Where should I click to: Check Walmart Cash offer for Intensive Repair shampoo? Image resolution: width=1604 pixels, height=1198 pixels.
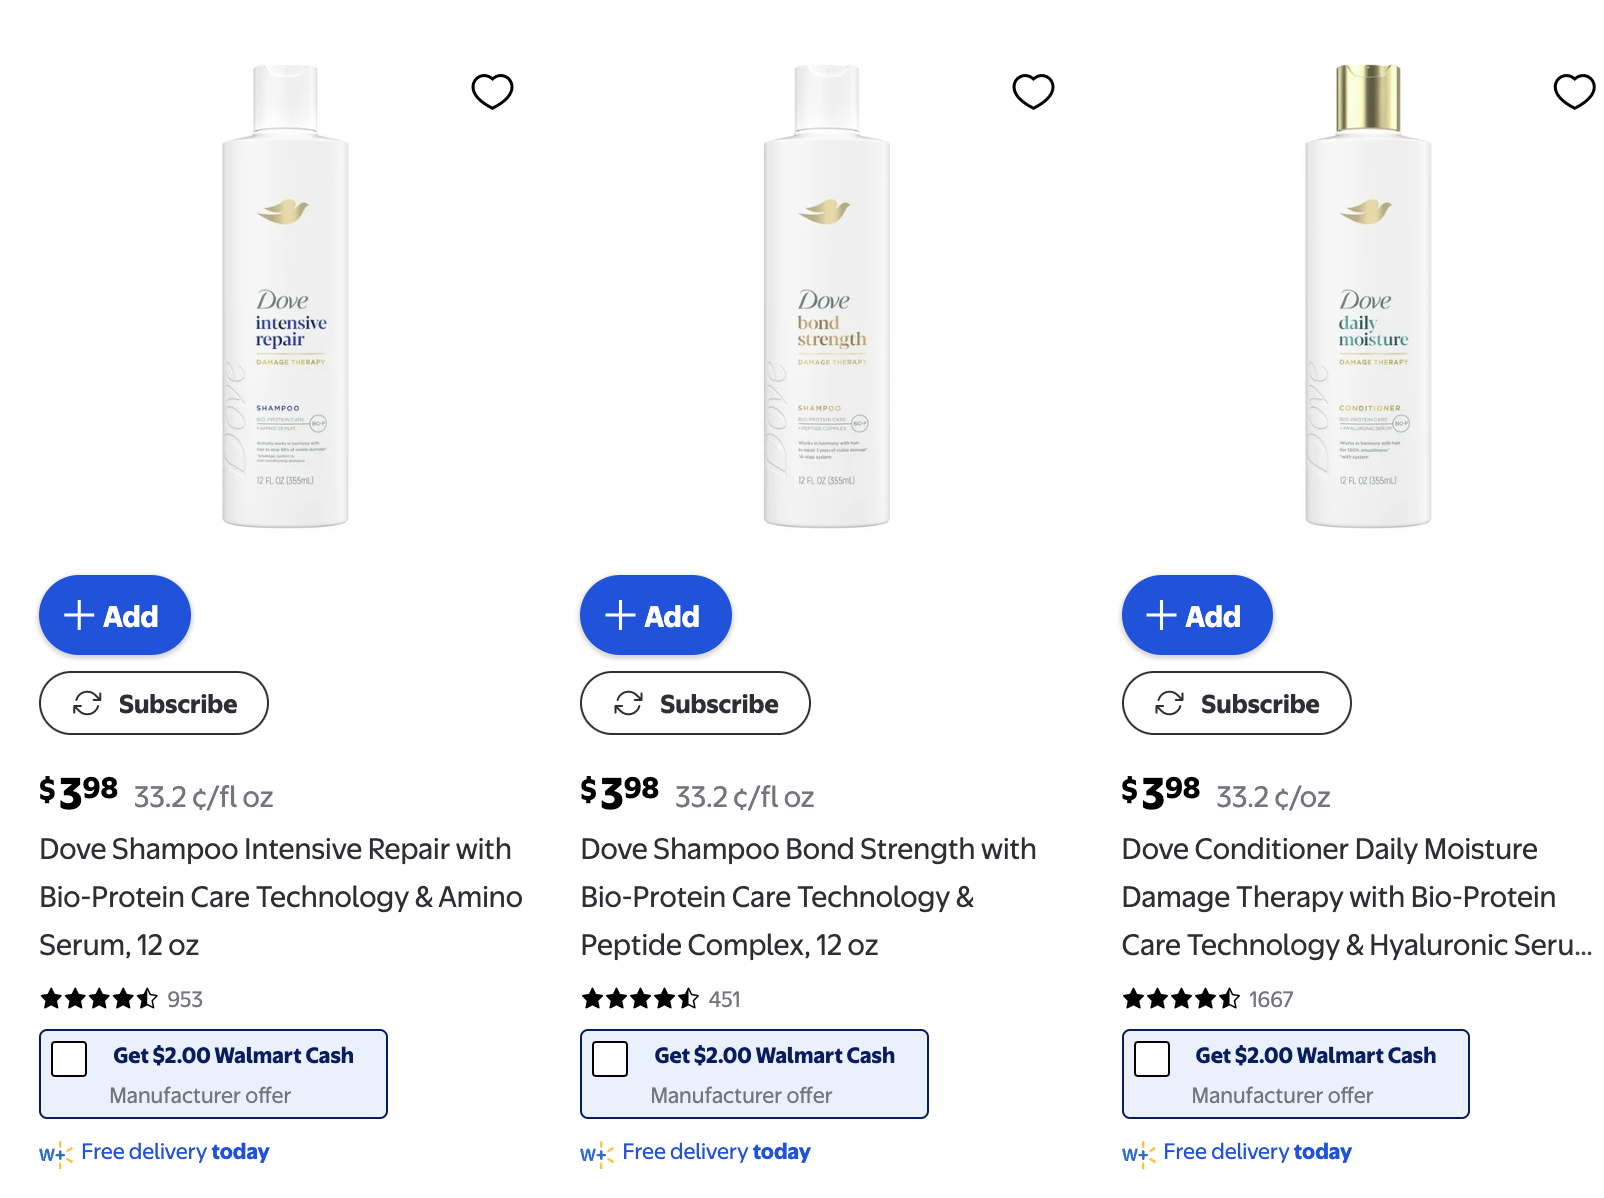(x=68, y=1059)
